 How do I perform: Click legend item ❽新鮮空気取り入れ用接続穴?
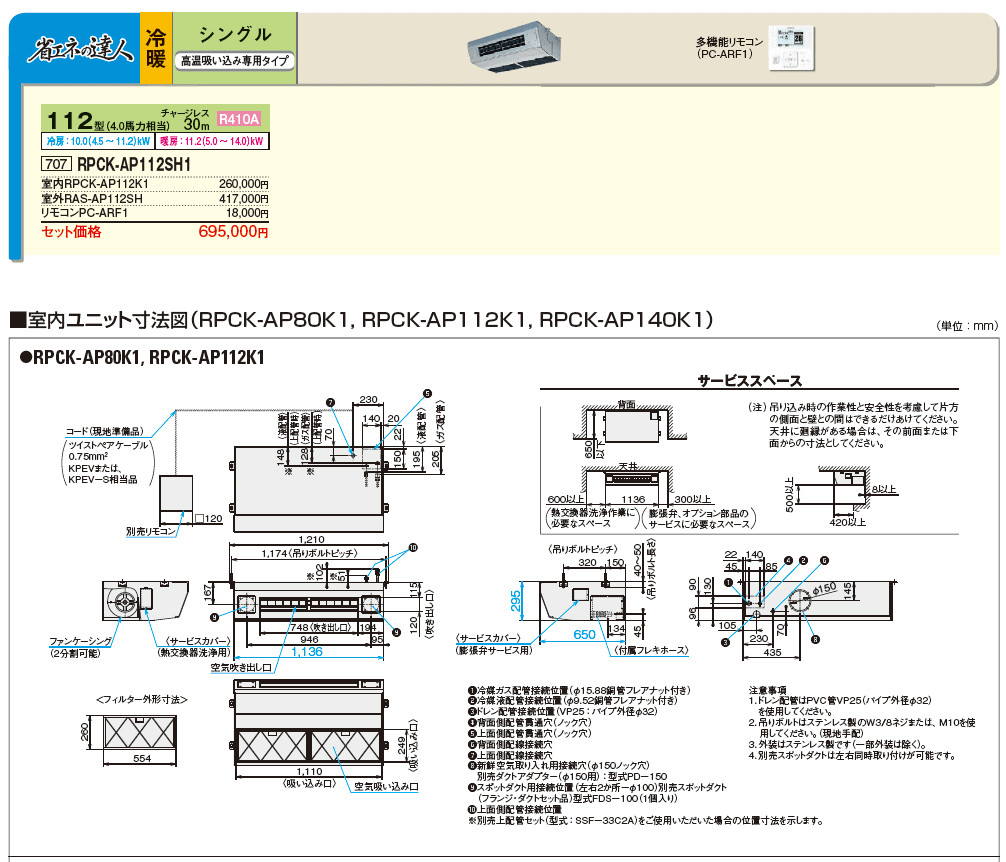point(559,766)
